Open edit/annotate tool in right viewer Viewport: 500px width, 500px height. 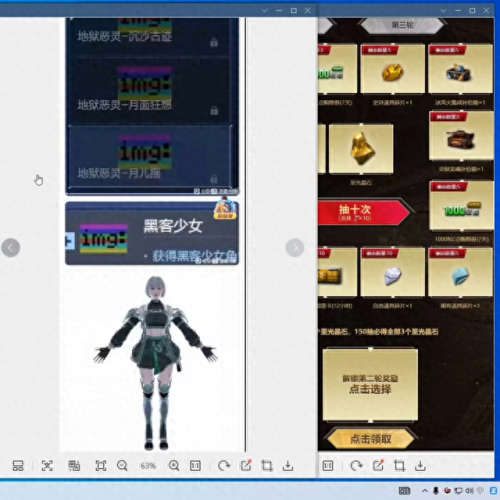(378, 465)
